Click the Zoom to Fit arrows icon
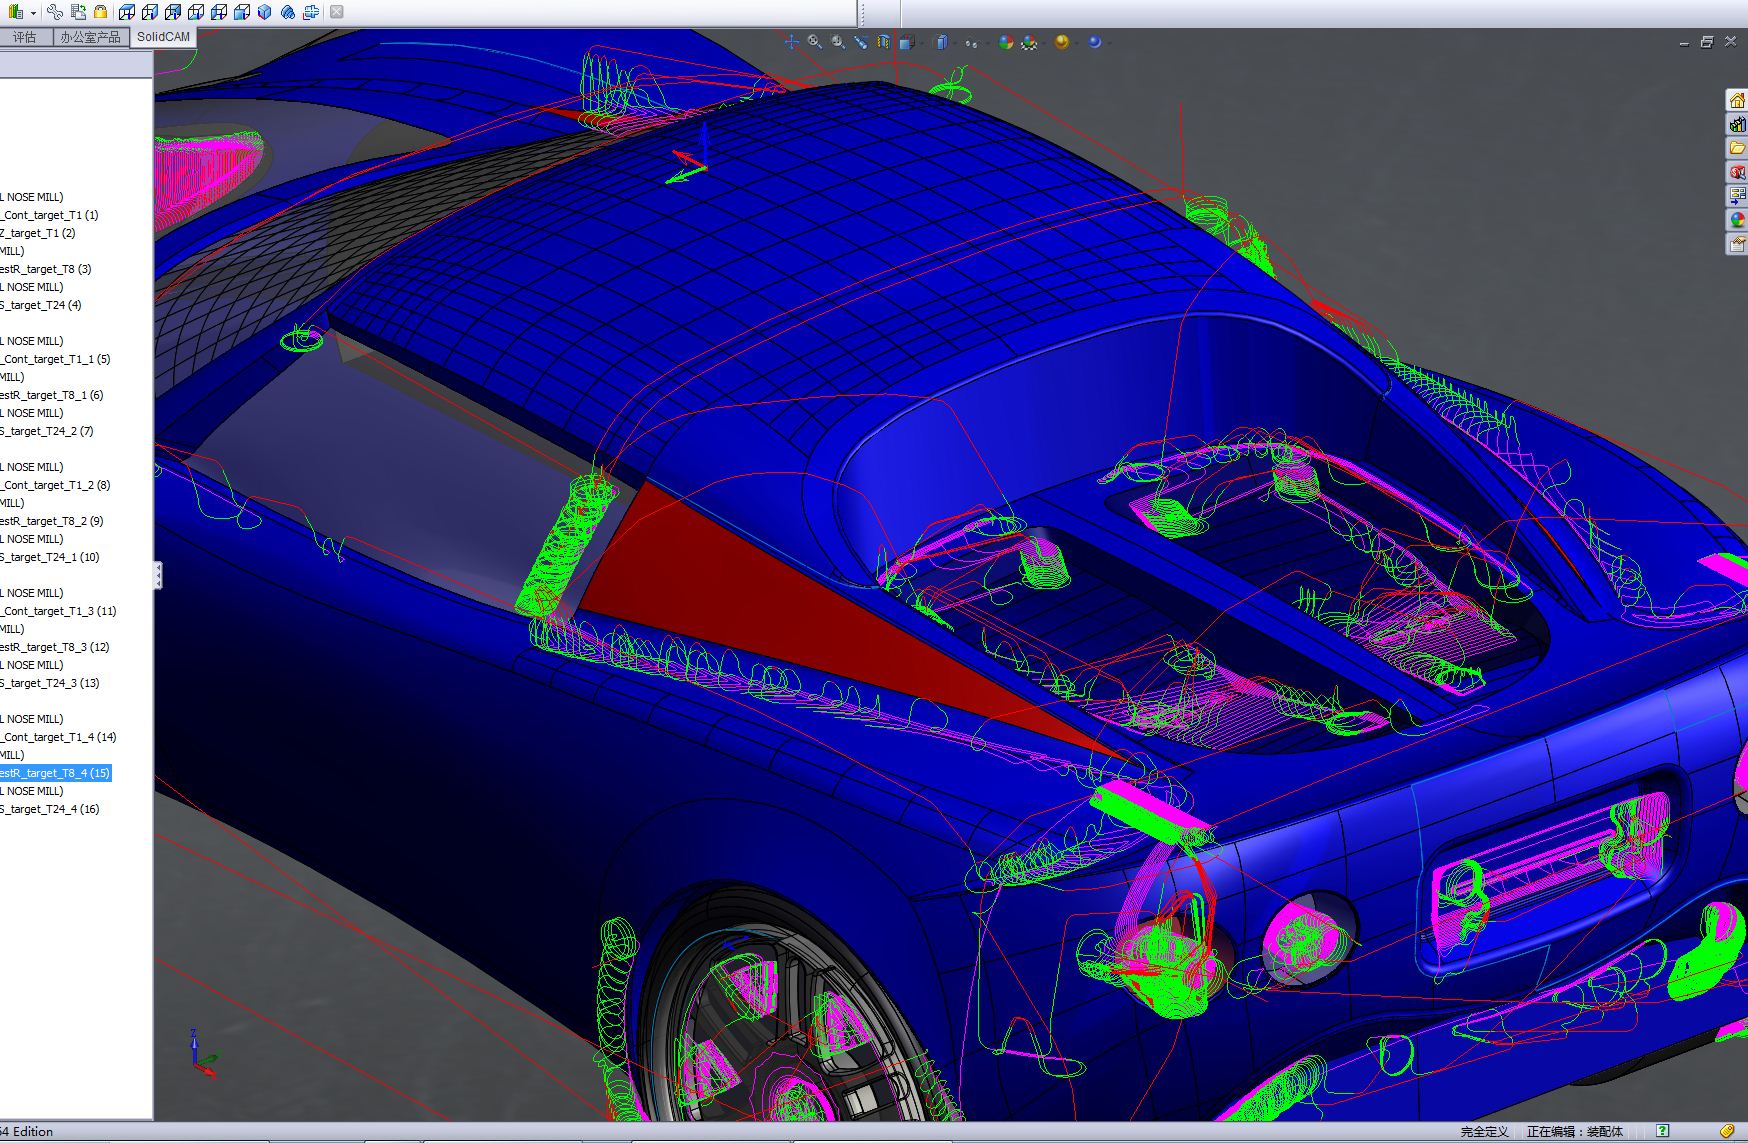The image size is (1748, 1143). coord(791,42)
